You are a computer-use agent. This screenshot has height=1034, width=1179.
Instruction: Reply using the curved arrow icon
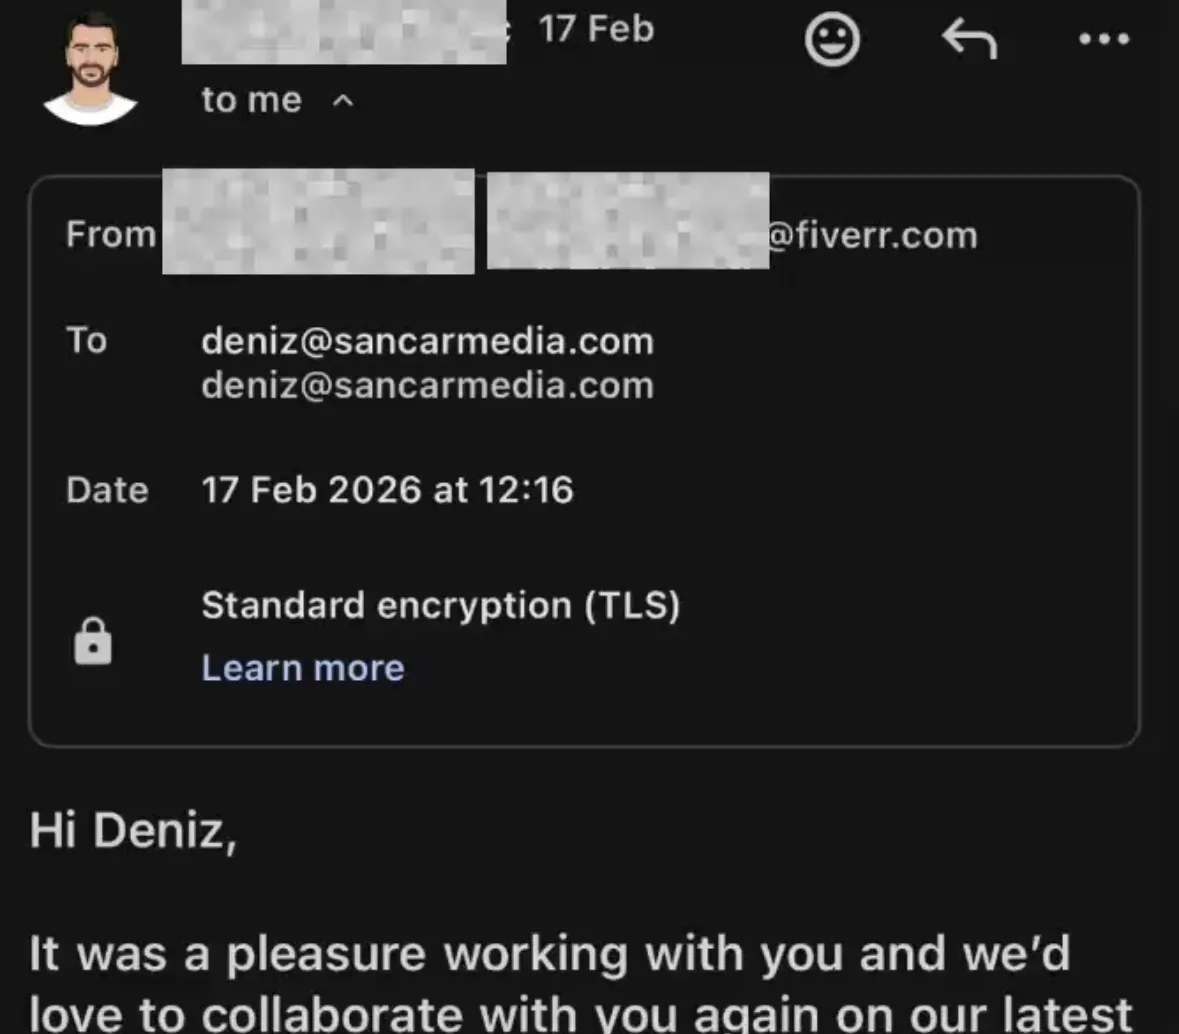[x=969, y=38]
